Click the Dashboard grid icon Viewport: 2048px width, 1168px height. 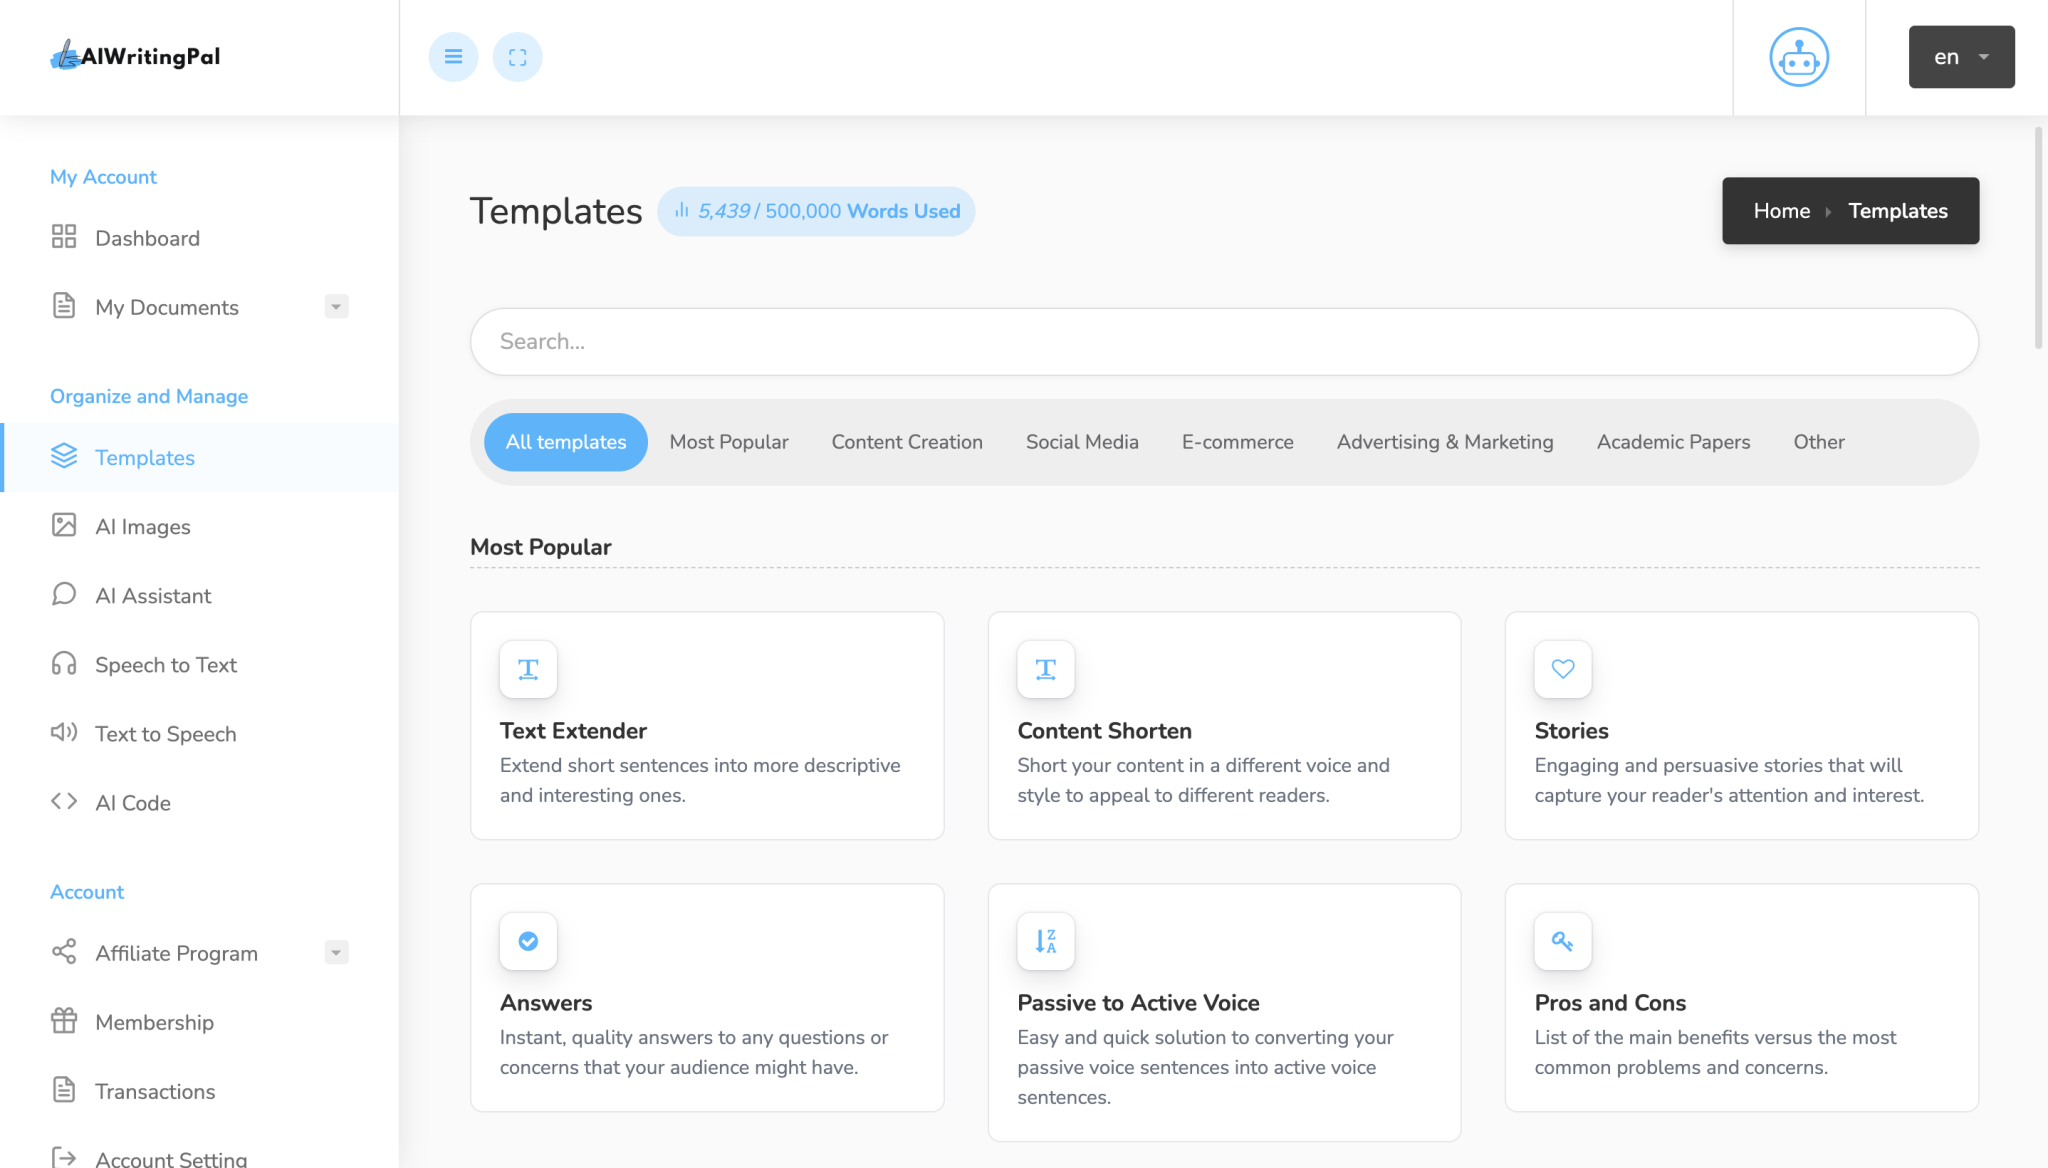pyautogui.click(x=64, y=237)
